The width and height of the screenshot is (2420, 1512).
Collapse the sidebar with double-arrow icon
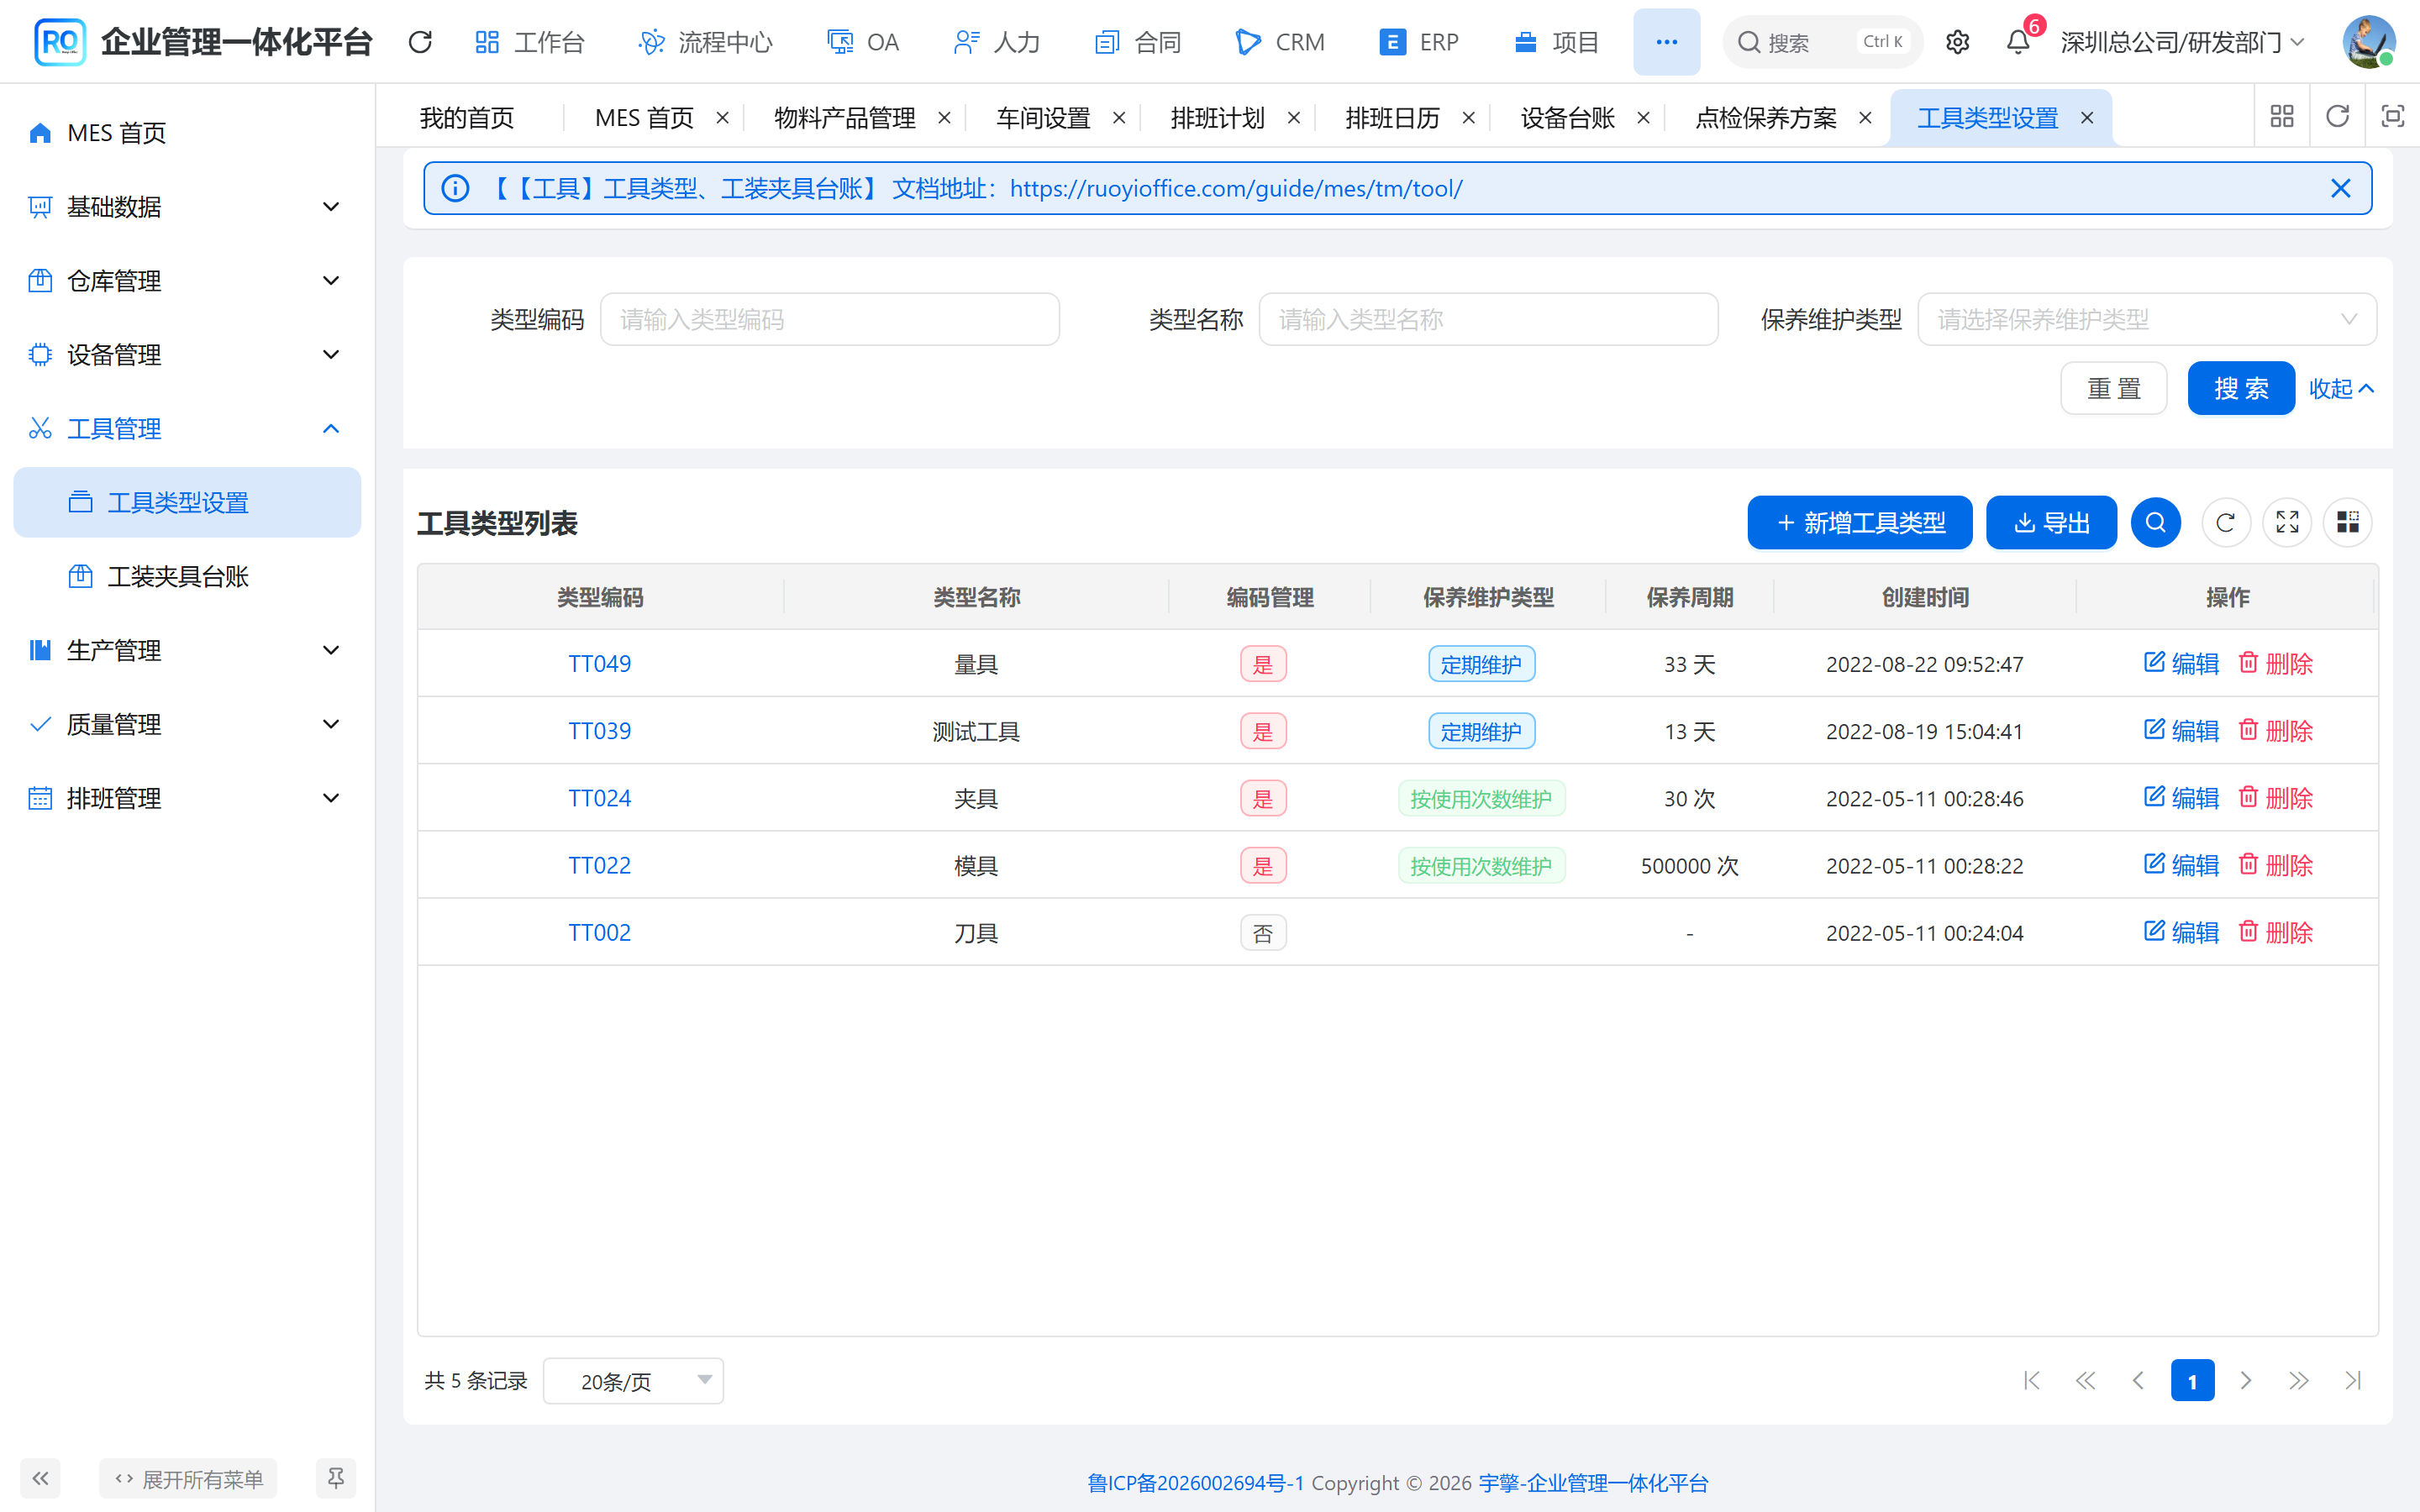40,1478
